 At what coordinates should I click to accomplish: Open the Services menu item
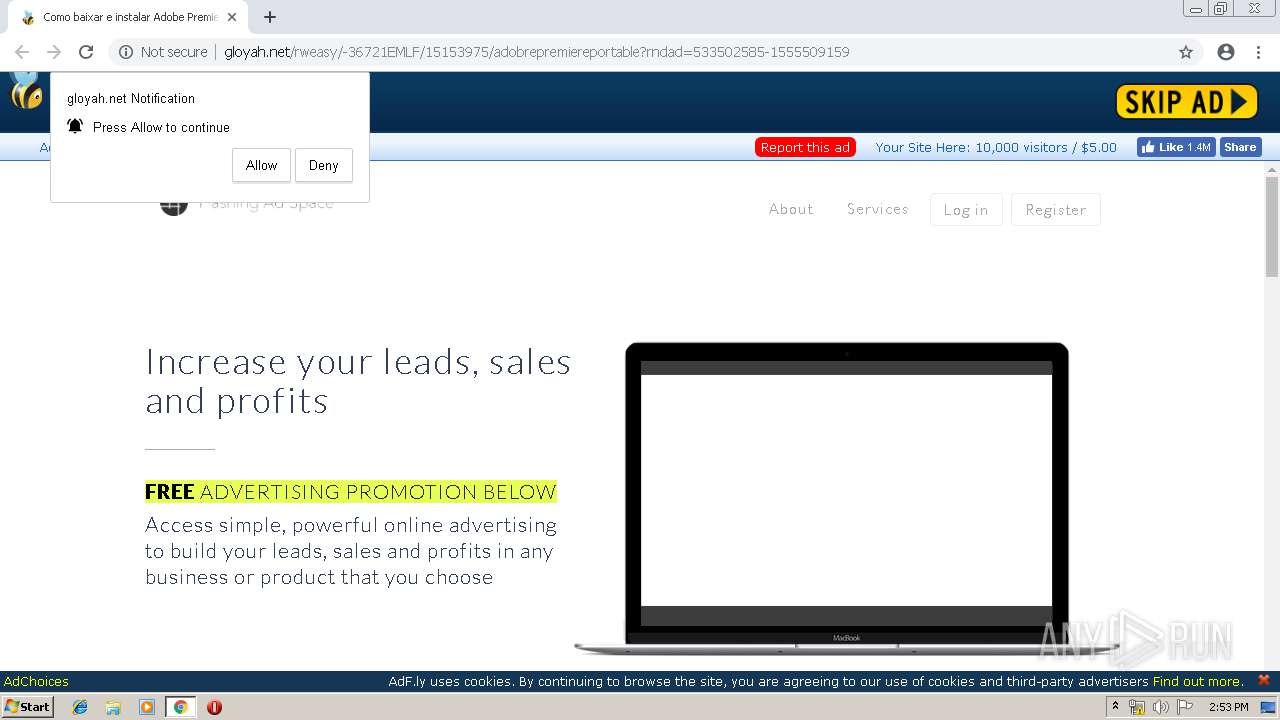pyautogui.click(x=878, y=209)
